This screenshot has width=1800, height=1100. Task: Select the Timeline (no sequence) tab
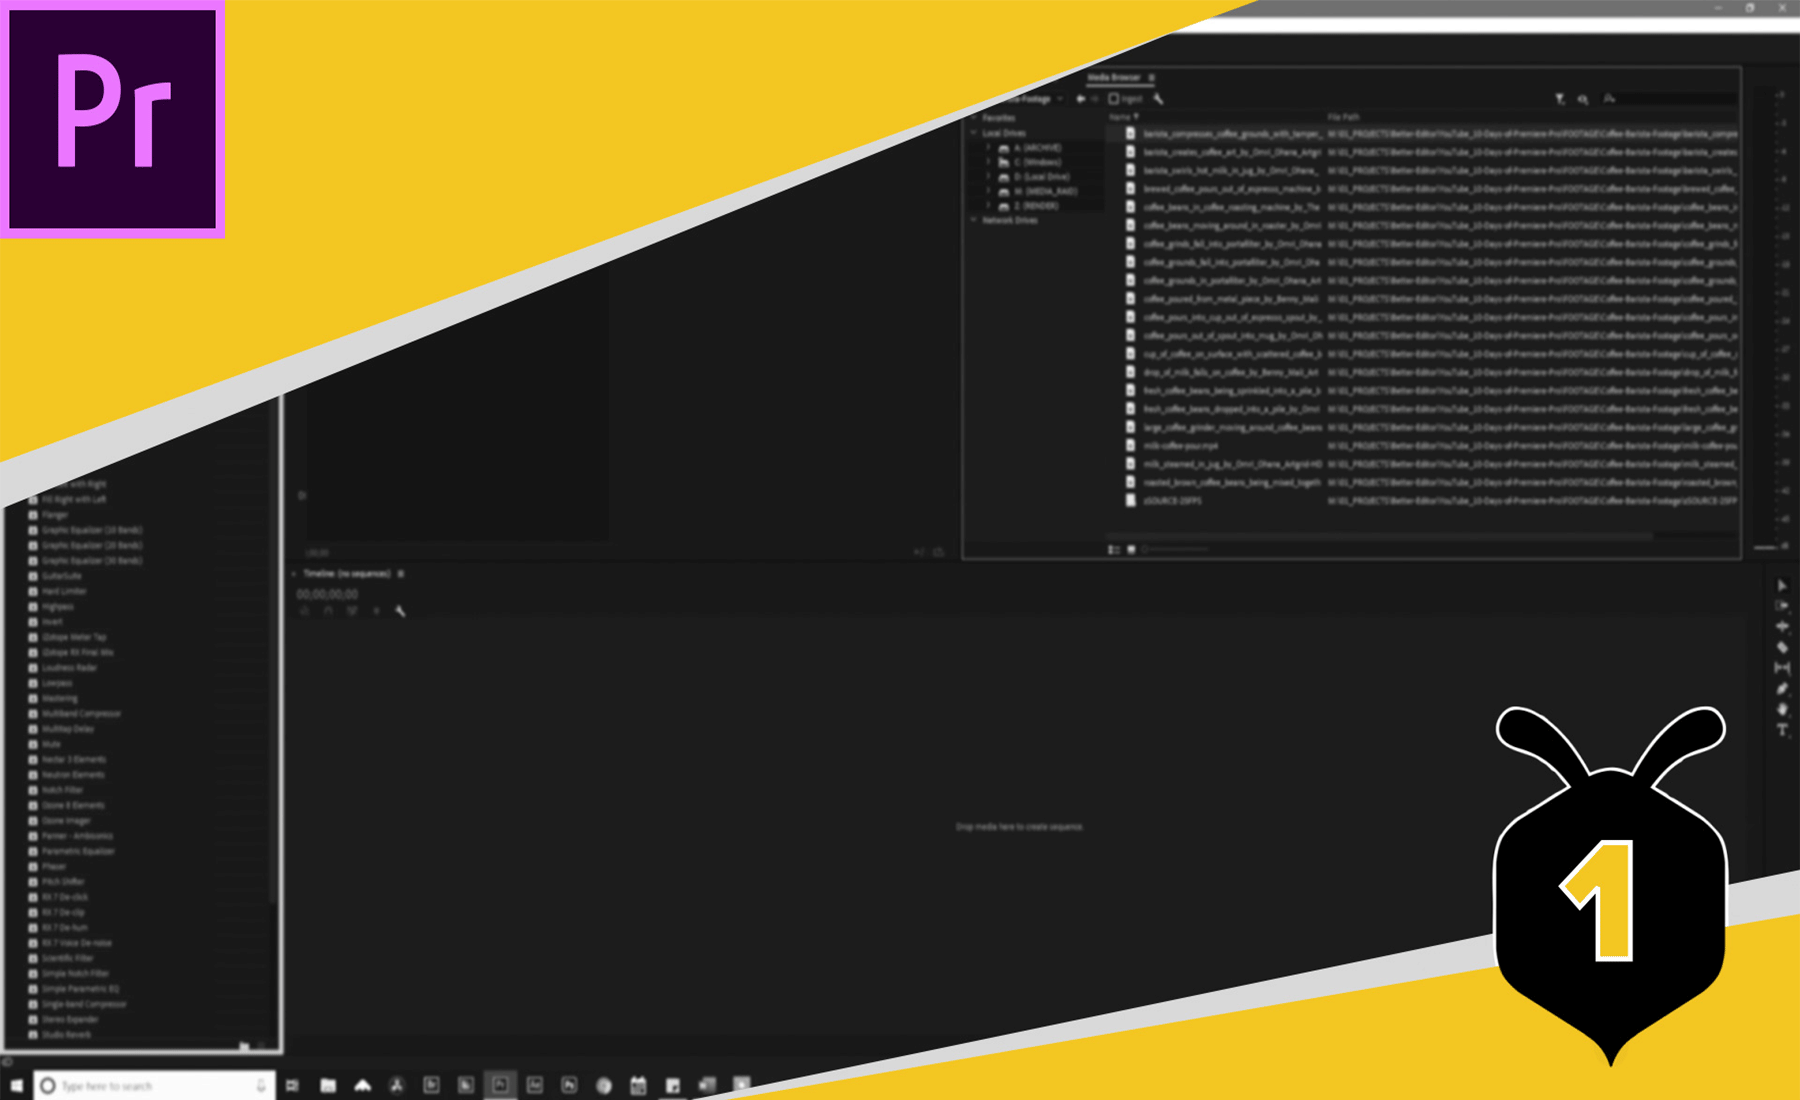tap(346, 574)
